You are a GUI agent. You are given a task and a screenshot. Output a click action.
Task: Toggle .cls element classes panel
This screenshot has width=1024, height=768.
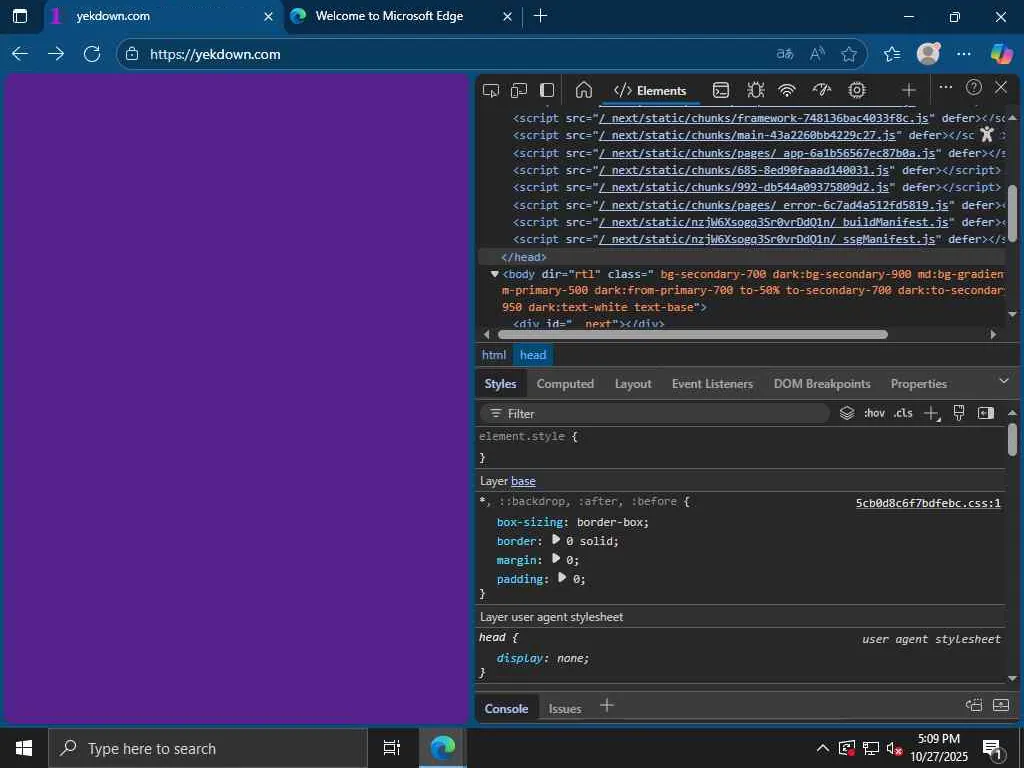click(903, 413)
